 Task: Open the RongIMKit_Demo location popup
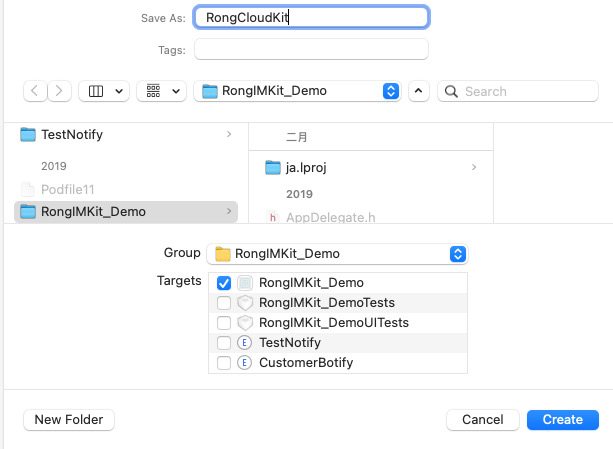[390, 91]
